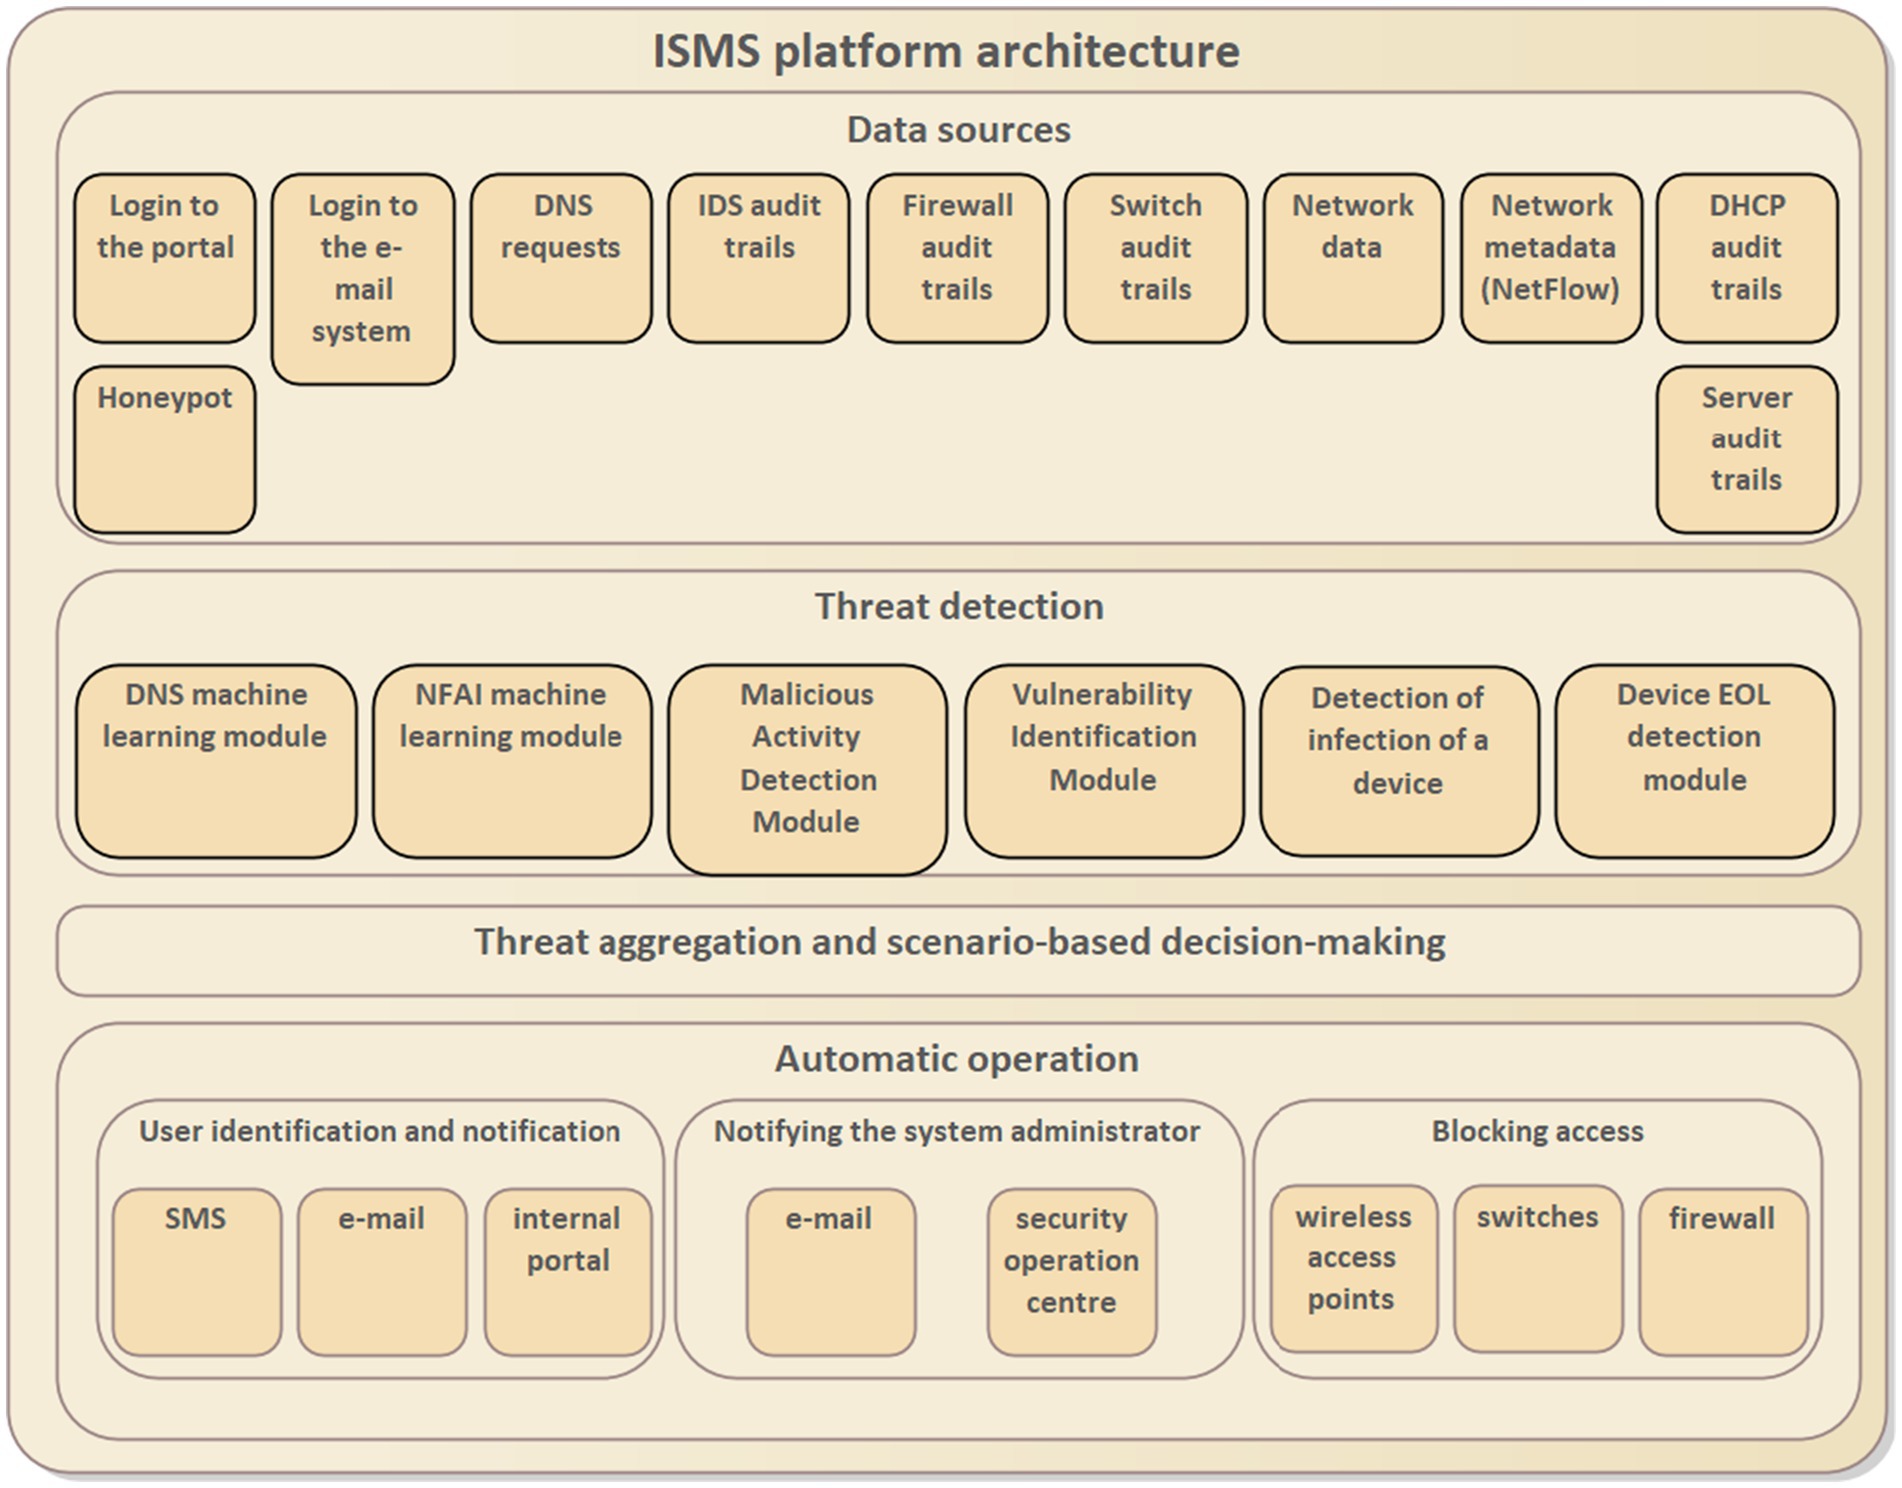Select the Login to the portal box
Image resolution: width=1902 pixels, height=1488 pixels.
coord(165,258)
